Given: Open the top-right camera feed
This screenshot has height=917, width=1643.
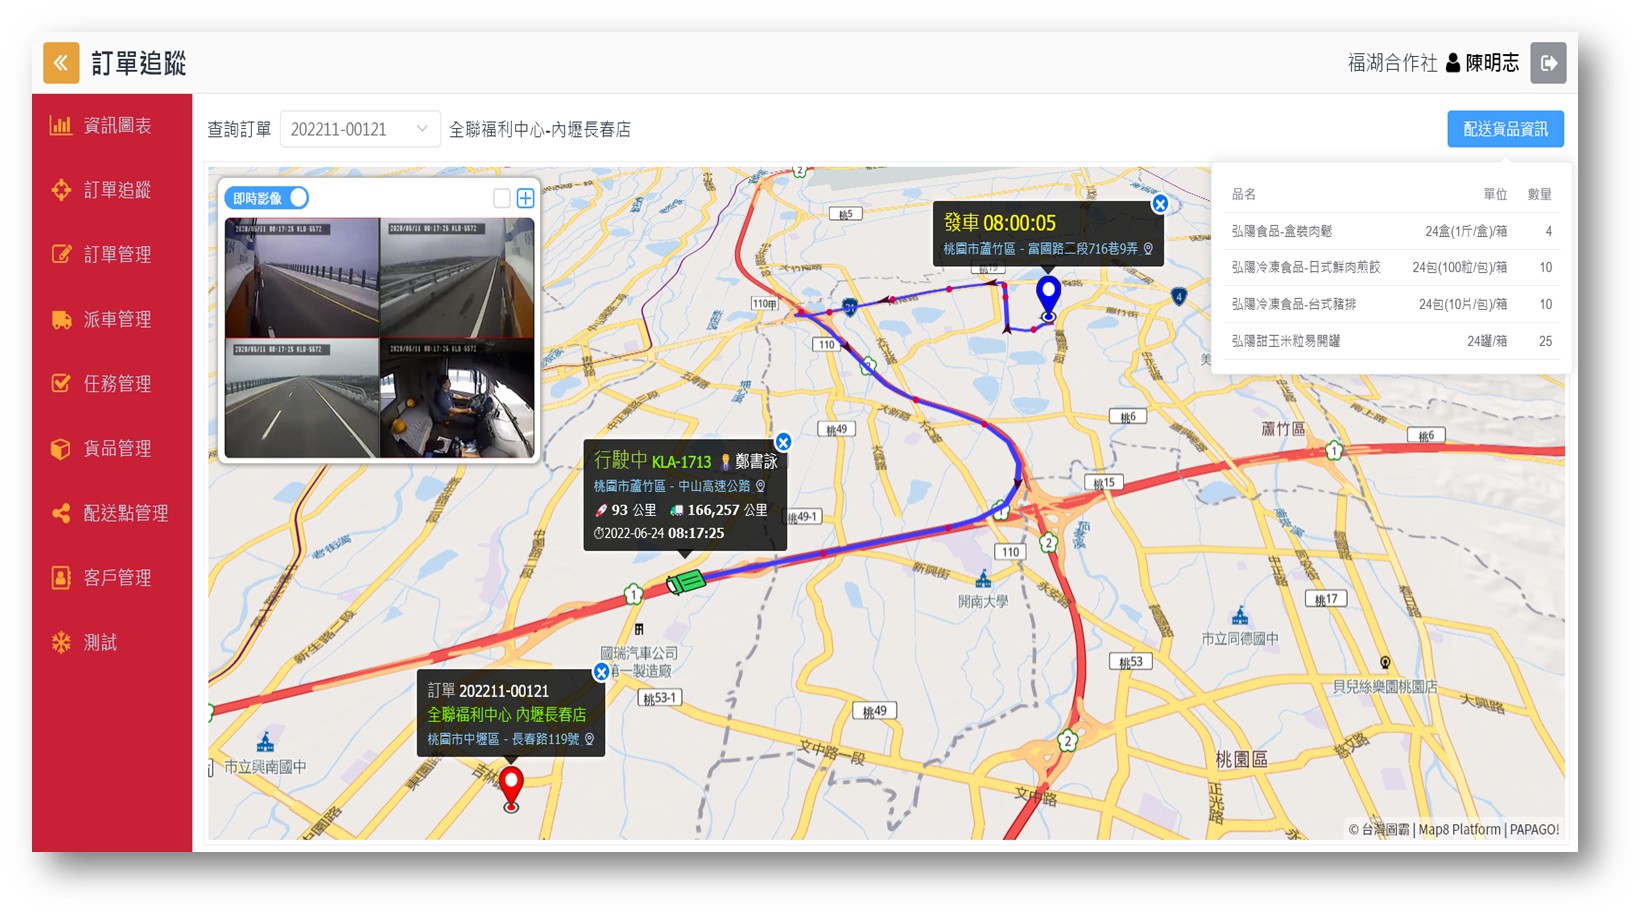Looking at the screenshot, I should pos(457,278).
